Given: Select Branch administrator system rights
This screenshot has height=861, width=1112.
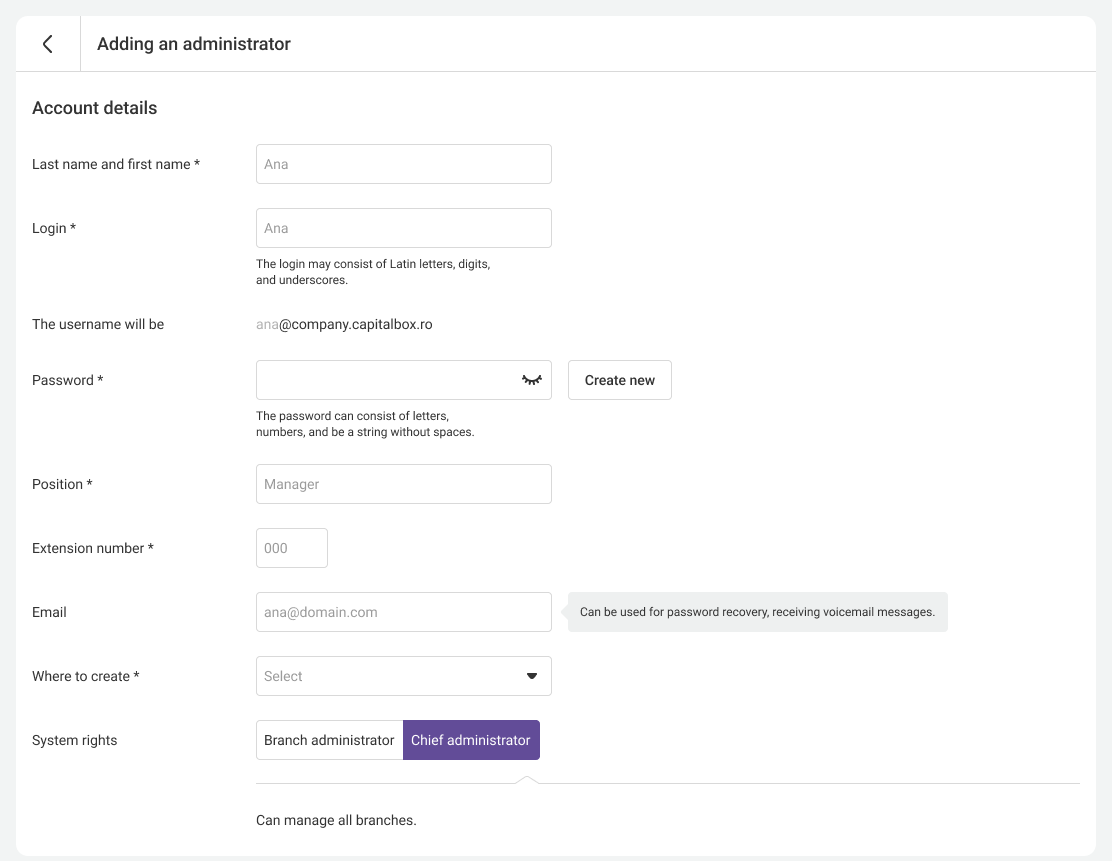Looking at the screenshot, I should 329,740.
